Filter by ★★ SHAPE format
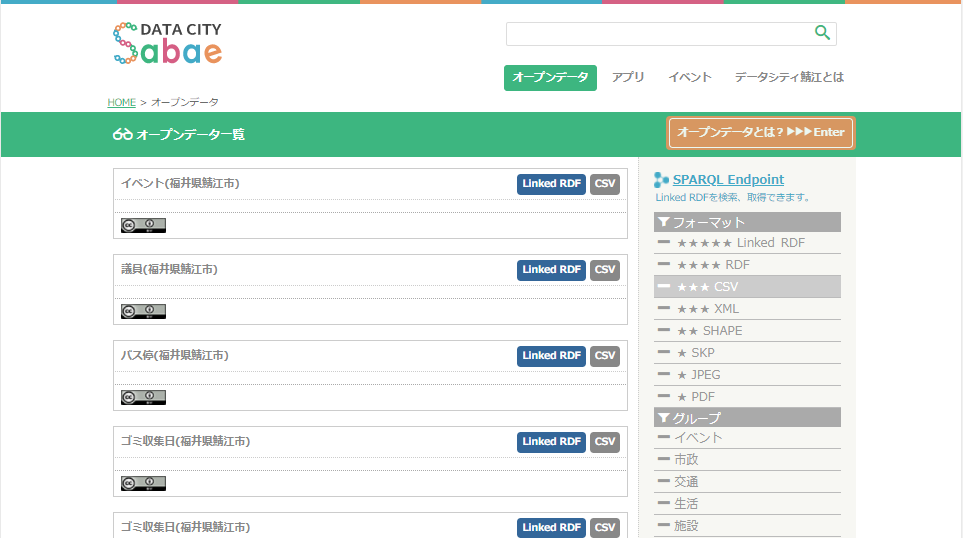Viewport: 963px width, 538px height. [x=747, y=331]
